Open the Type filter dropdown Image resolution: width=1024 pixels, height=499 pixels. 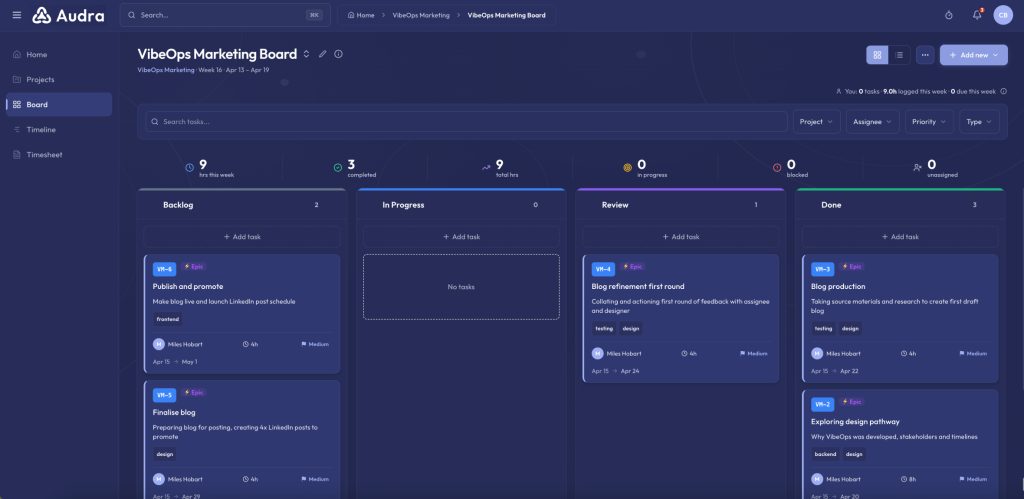pyautogui.click(x=979, y=121)
